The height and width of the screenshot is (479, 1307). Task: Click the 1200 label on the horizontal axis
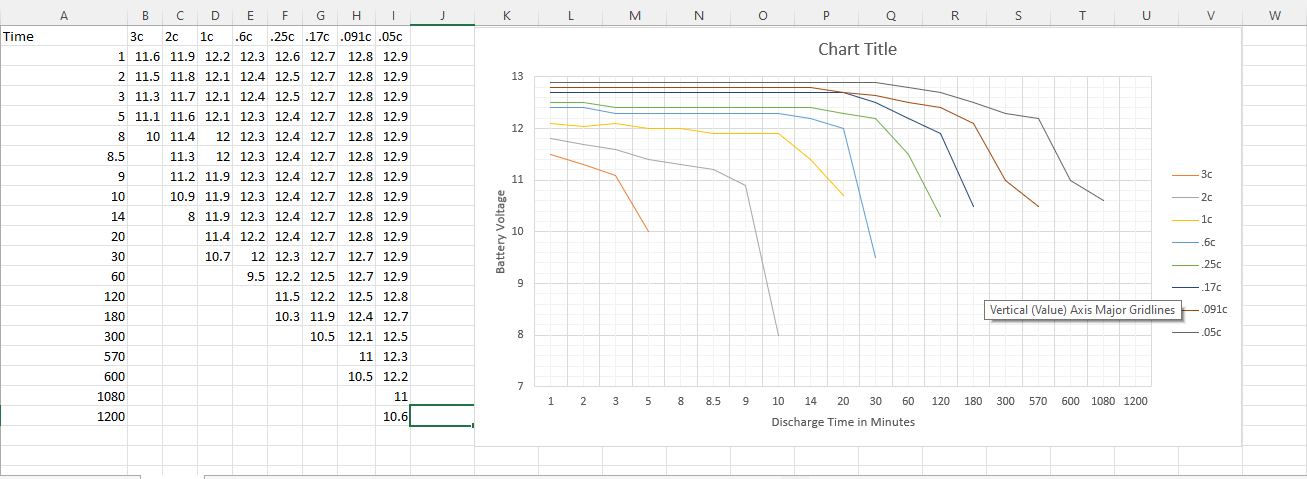1135,401
